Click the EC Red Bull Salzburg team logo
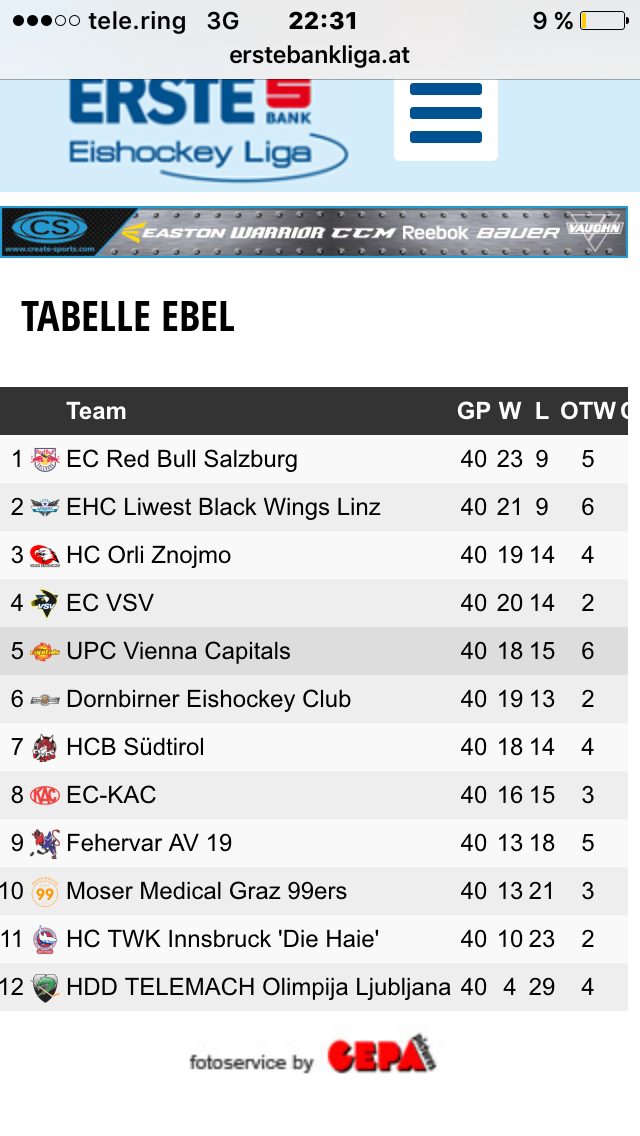This screenshot has height=1136, width=640. point(45,460)
